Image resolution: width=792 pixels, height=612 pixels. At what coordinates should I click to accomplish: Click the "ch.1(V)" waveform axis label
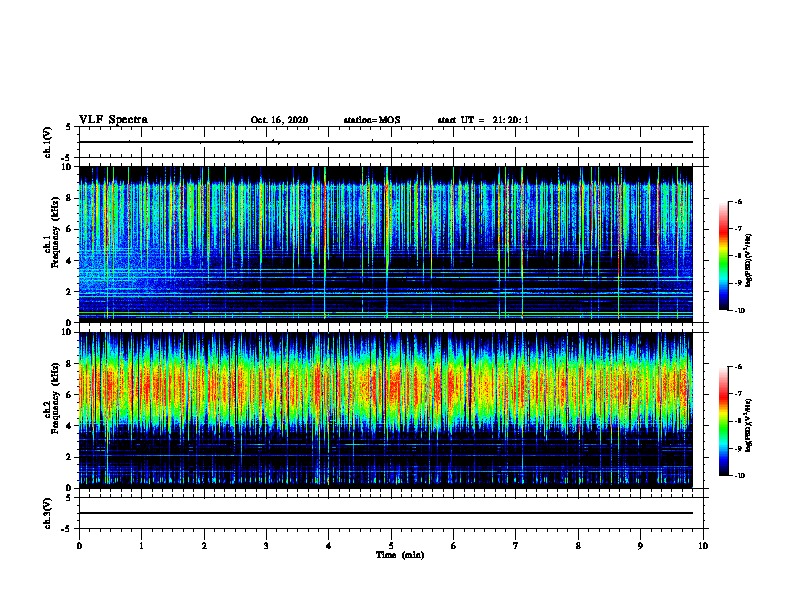(47, 142)
